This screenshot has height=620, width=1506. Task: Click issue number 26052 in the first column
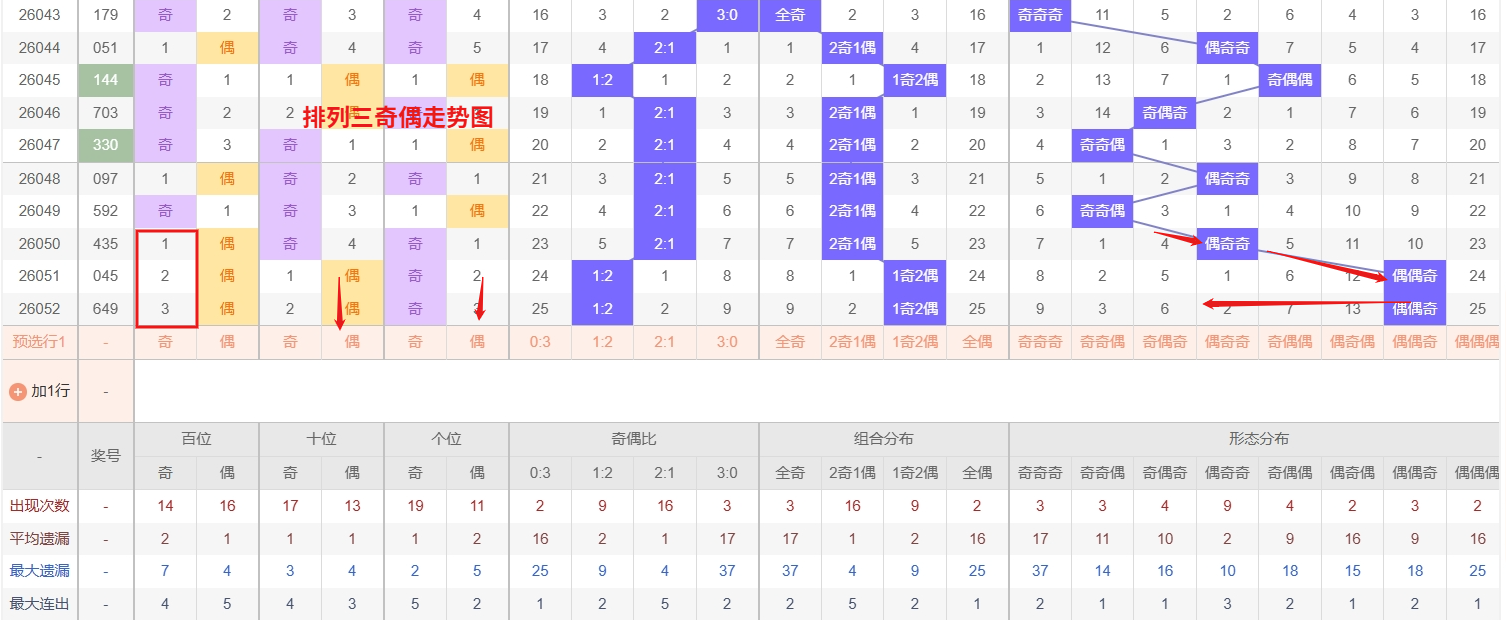pyautogui.click(x=40, y=309)
